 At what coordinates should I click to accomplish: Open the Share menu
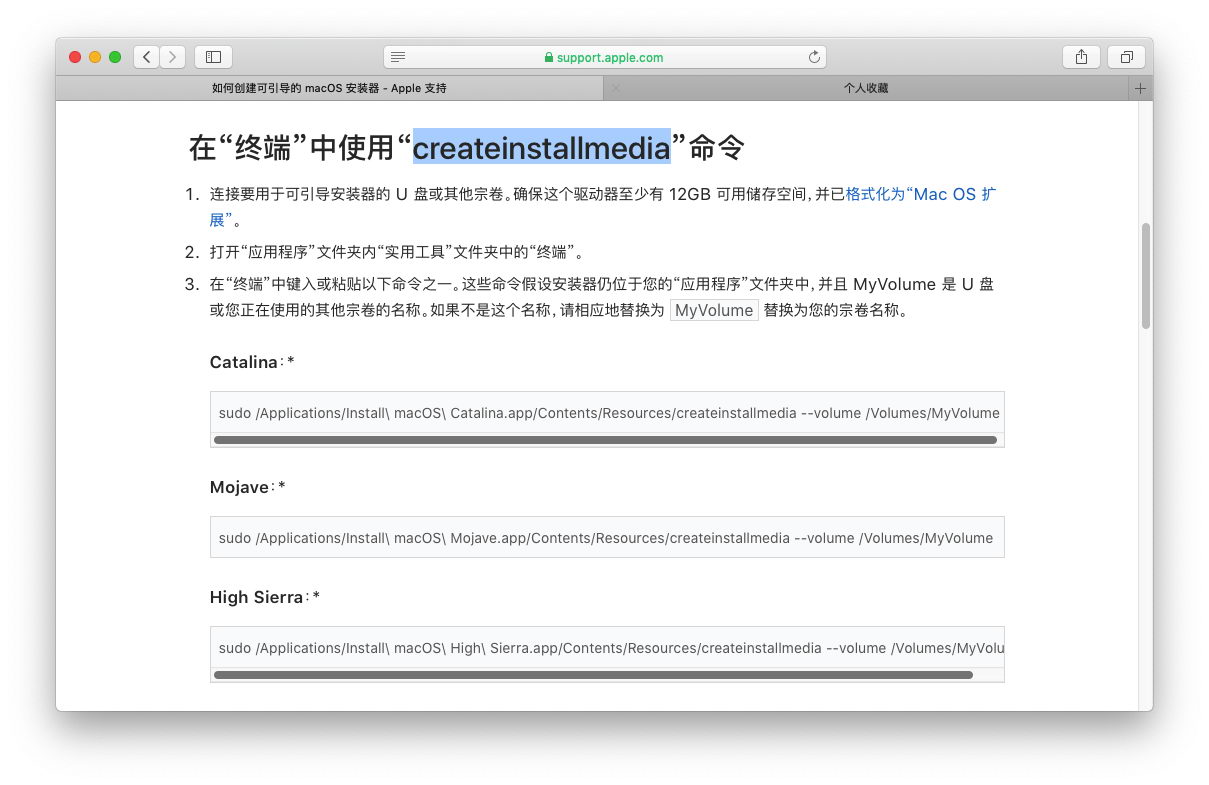(1081, 56)
